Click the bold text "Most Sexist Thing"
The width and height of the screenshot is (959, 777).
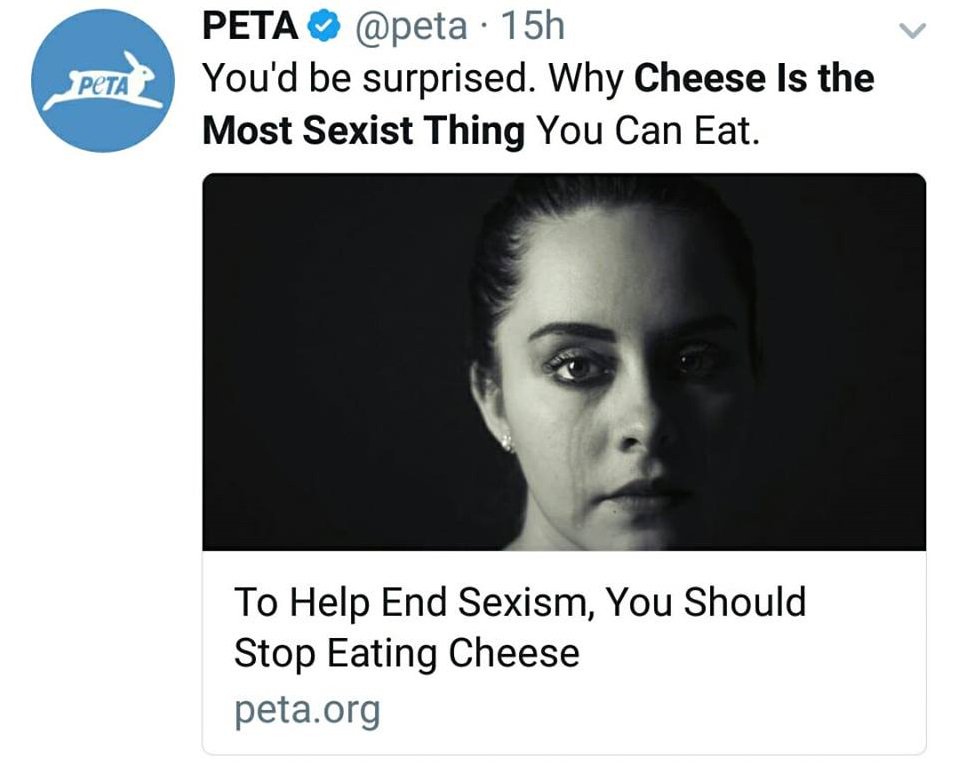pyautogui.click(x=364, y=130)
